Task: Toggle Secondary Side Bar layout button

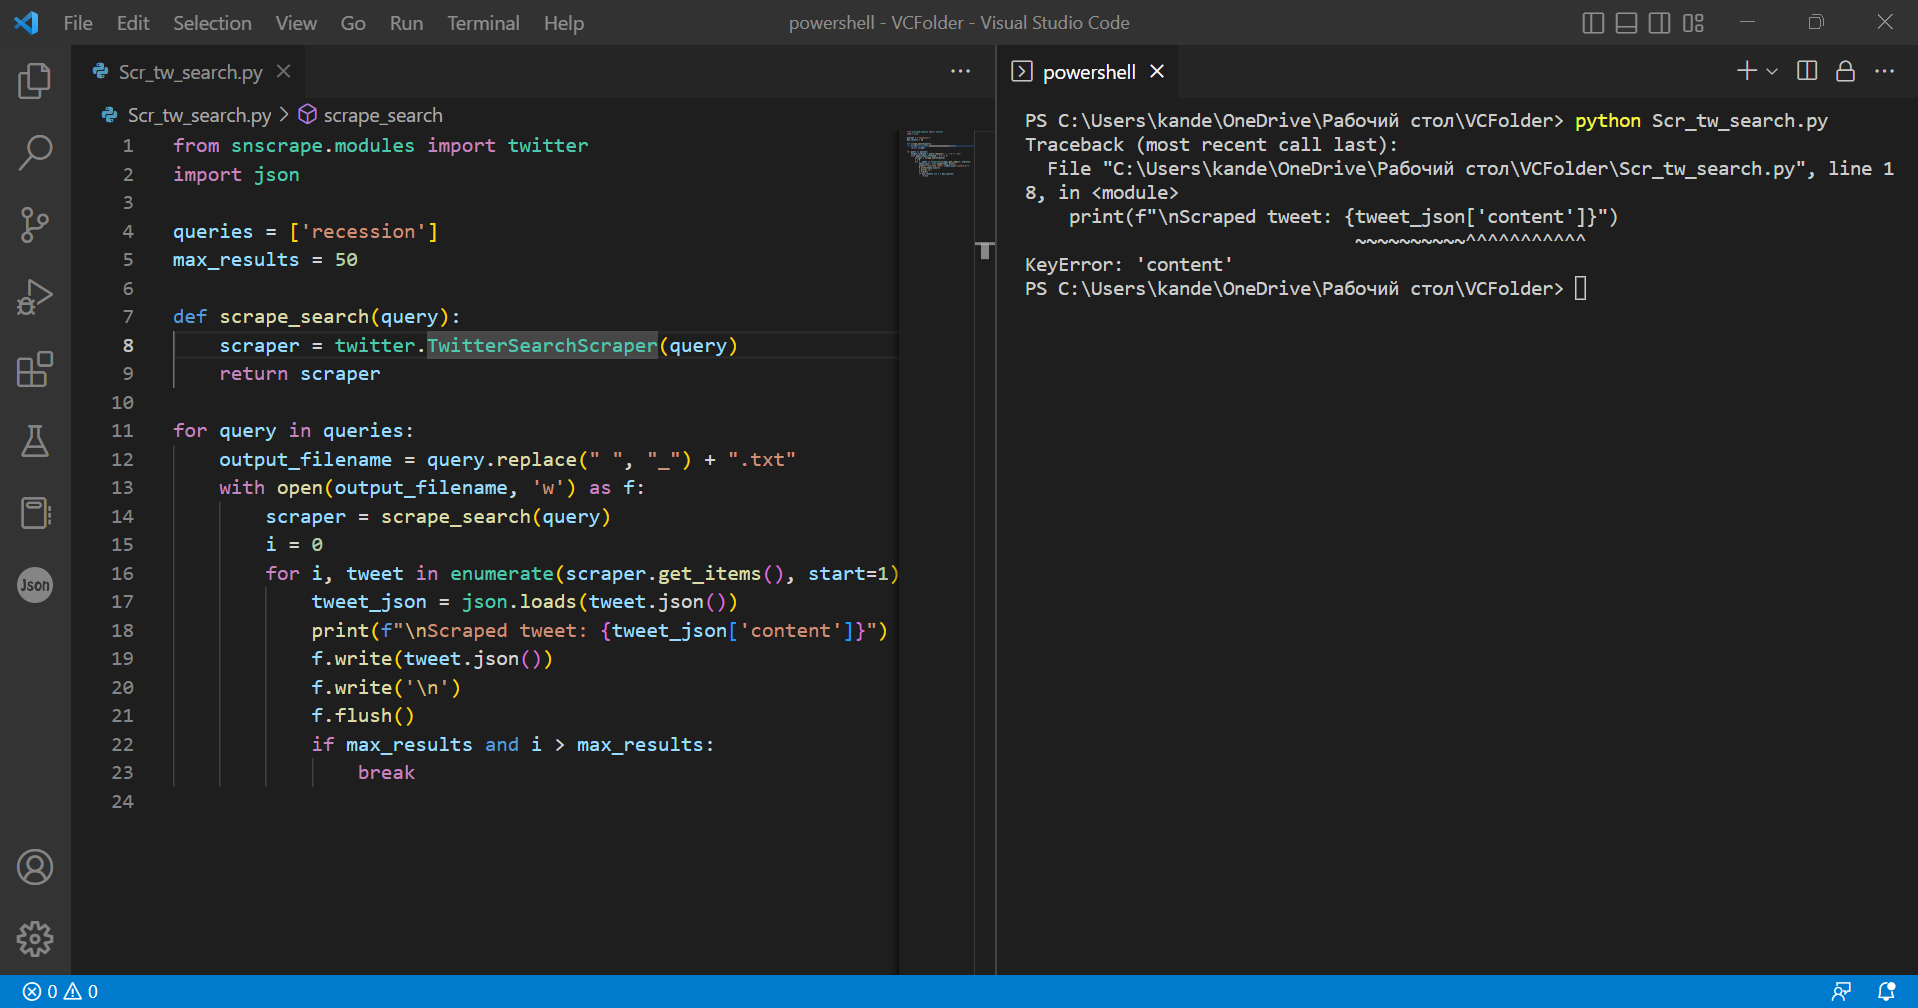Action: pos(1660,22)
